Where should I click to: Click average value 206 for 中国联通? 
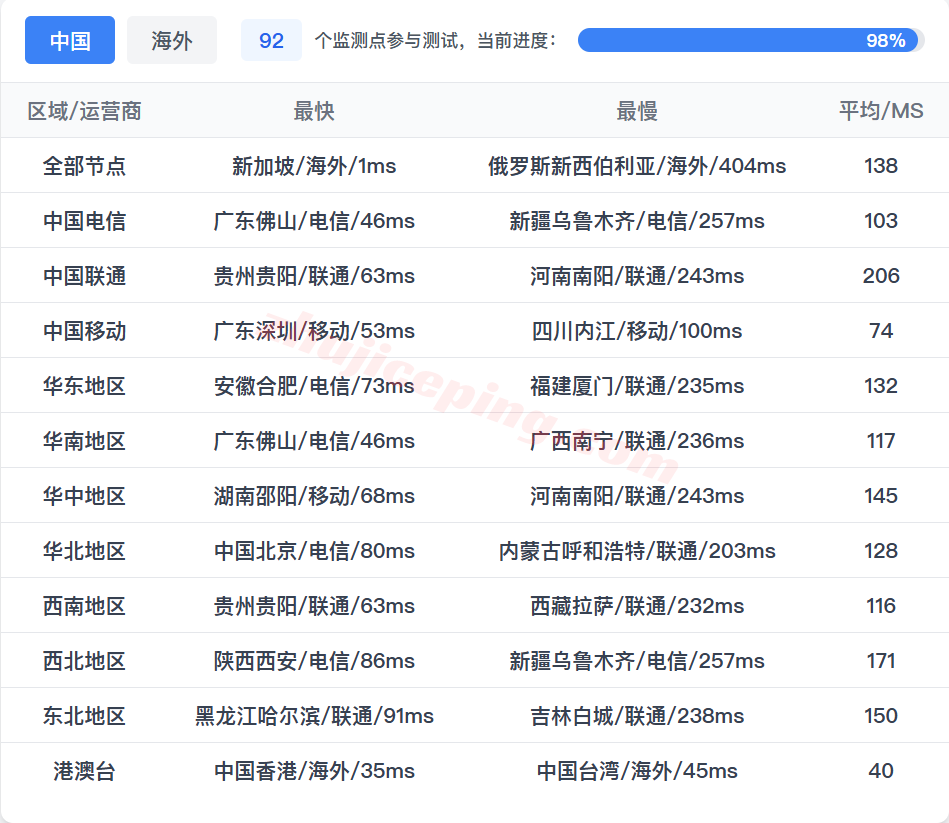[x=881, y=276]
